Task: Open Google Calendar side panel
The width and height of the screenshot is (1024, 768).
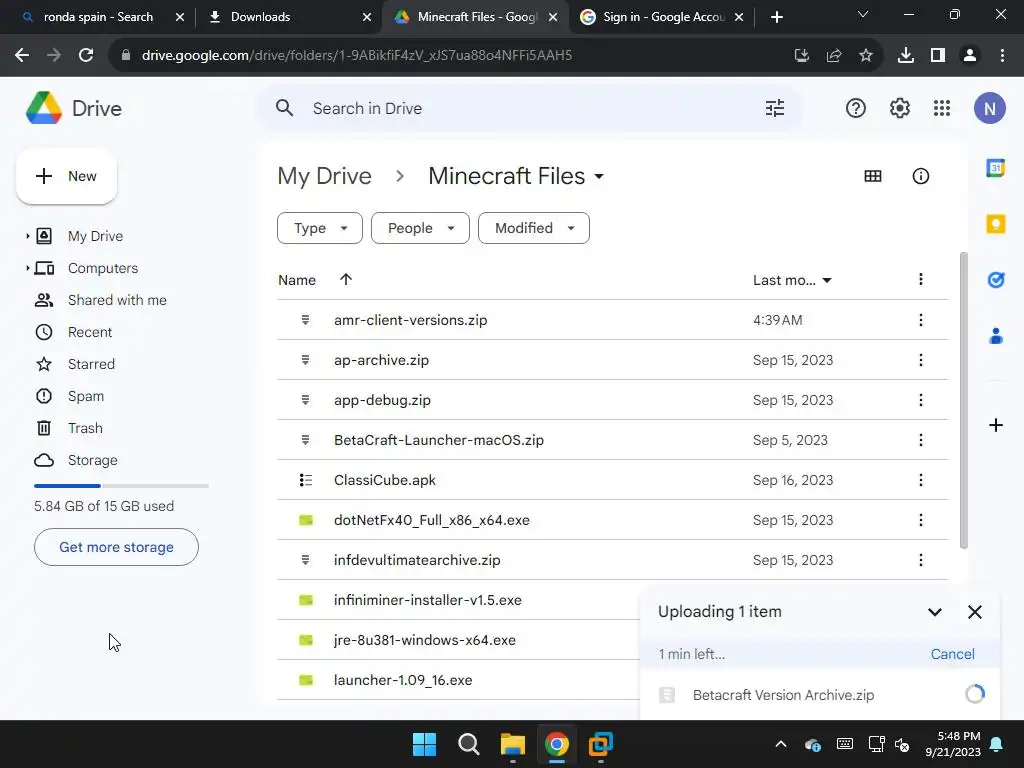Action: click(995, 168)
